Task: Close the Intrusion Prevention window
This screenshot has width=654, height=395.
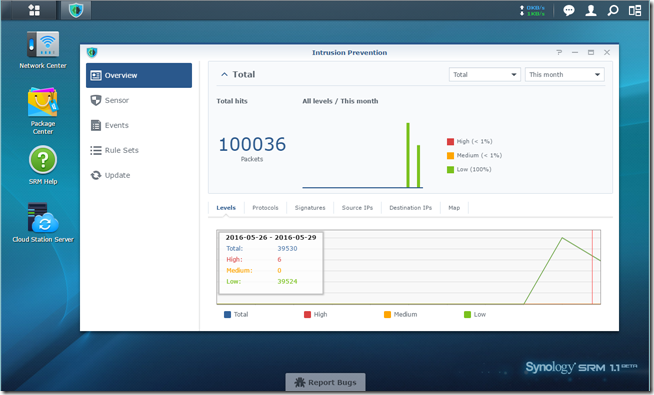Action: pos(607,52)
